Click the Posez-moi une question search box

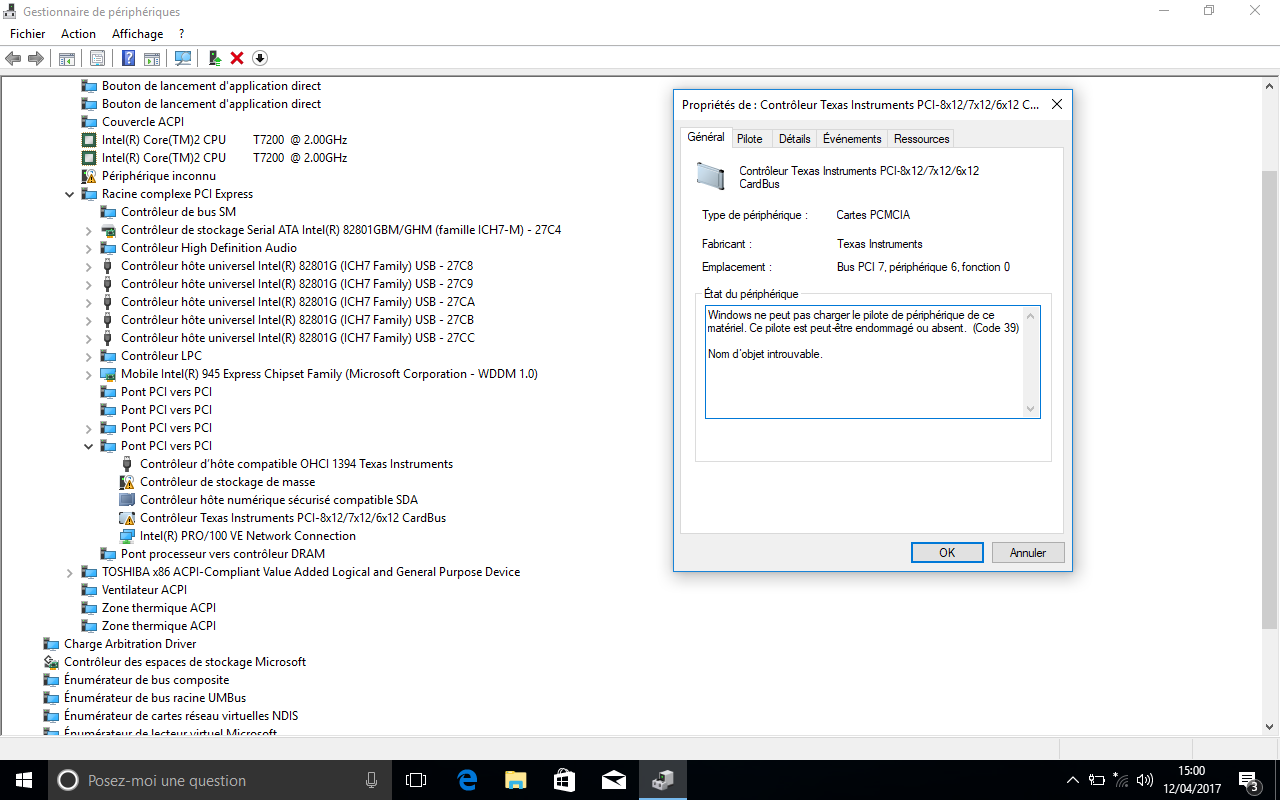(x=220, y=780)
